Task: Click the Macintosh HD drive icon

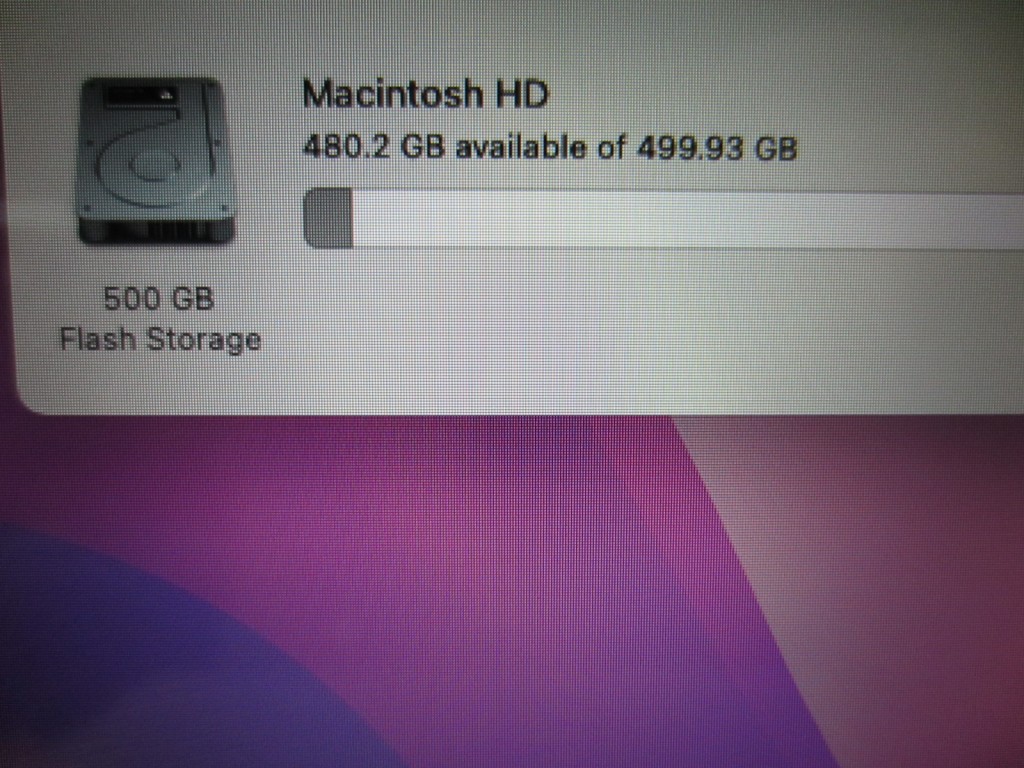Action: pos(157,161)
